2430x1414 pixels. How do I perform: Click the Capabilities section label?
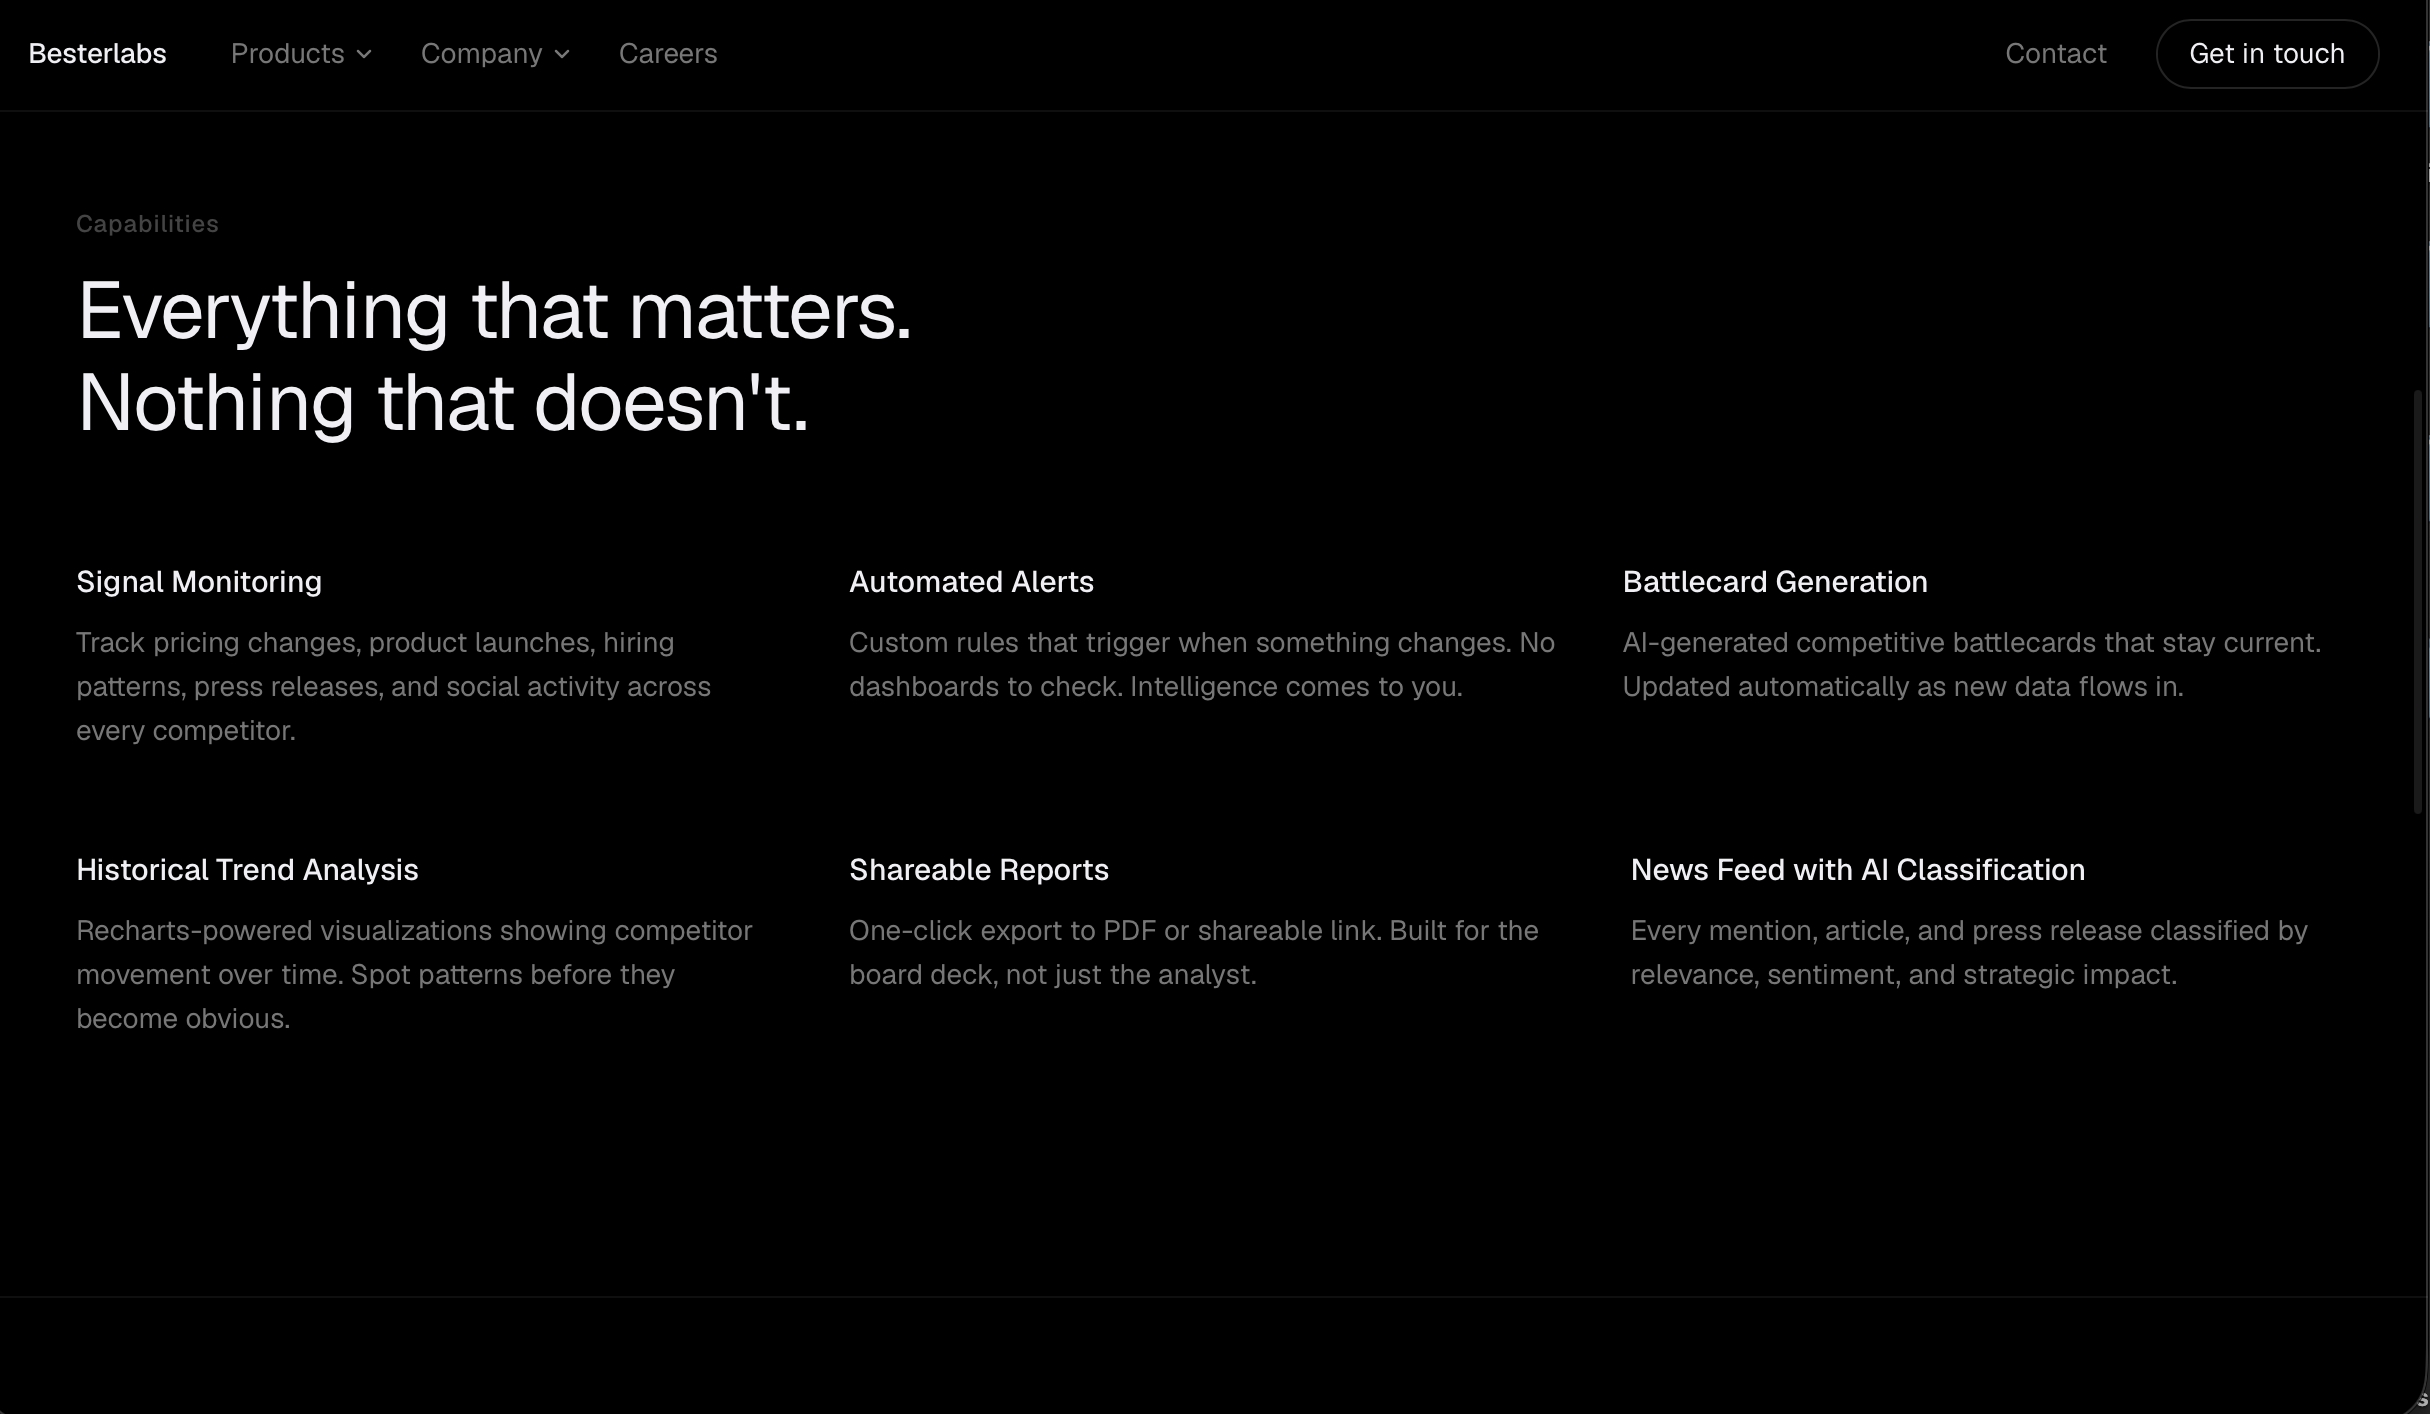pos(147,224)
